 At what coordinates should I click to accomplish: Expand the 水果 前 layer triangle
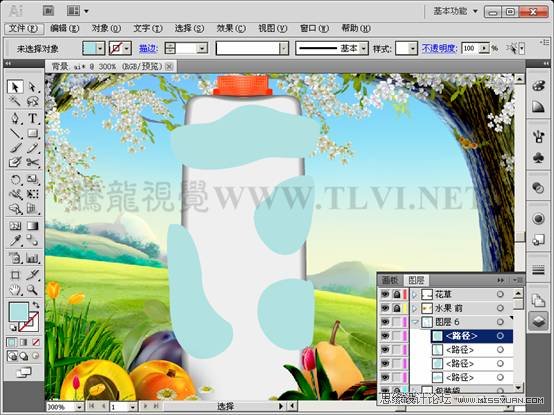(x=415, y=308)
